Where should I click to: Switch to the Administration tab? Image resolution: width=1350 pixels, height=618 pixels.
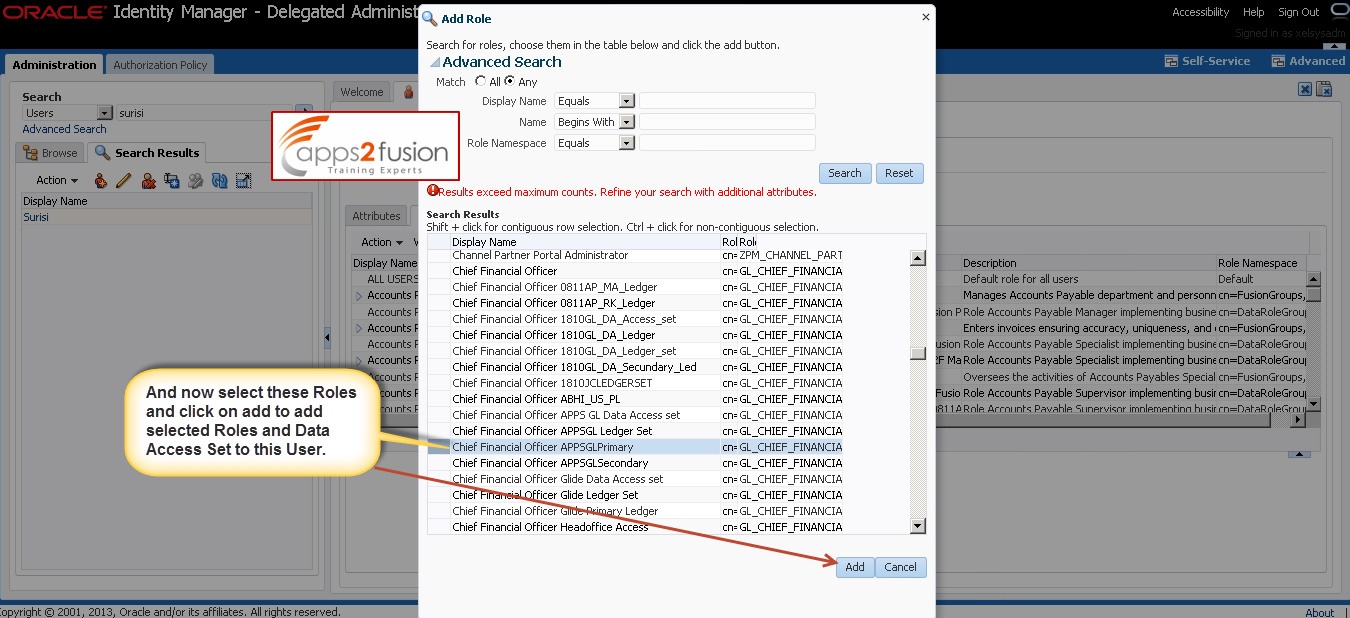(54, 65)
